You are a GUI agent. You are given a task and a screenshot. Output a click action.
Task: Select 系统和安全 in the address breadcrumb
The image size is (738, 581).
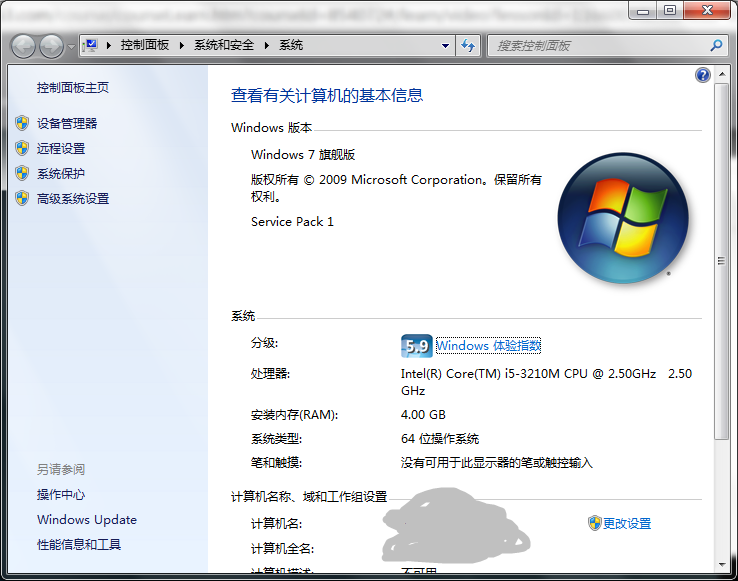pos(224,45)
